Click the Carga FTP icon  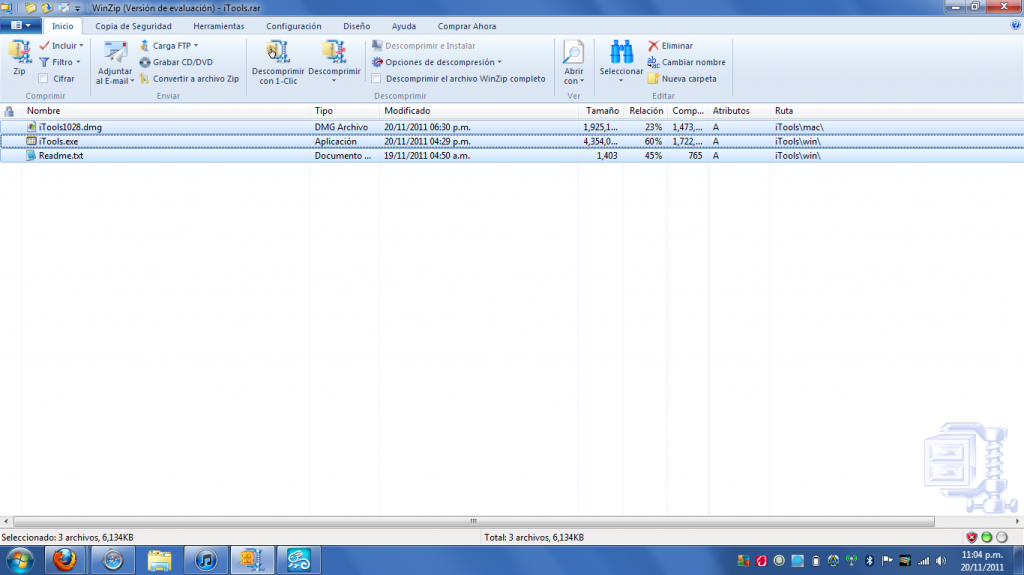[x=144, y=45]
